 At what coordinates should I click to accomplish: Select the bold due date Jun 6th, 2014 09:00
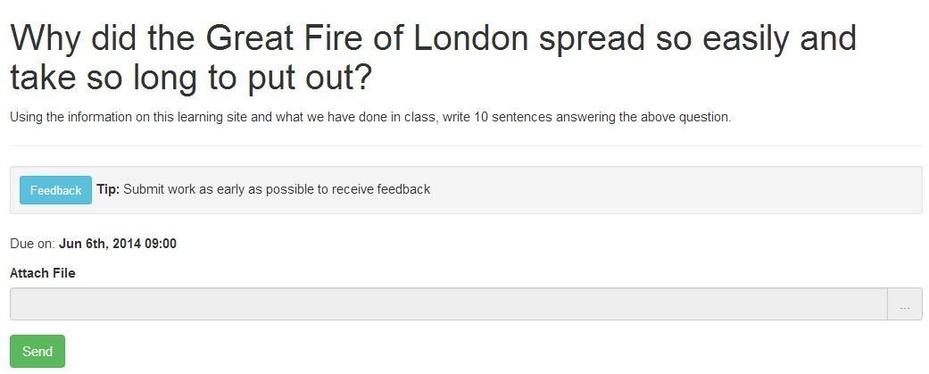click(x=118, y=244)
